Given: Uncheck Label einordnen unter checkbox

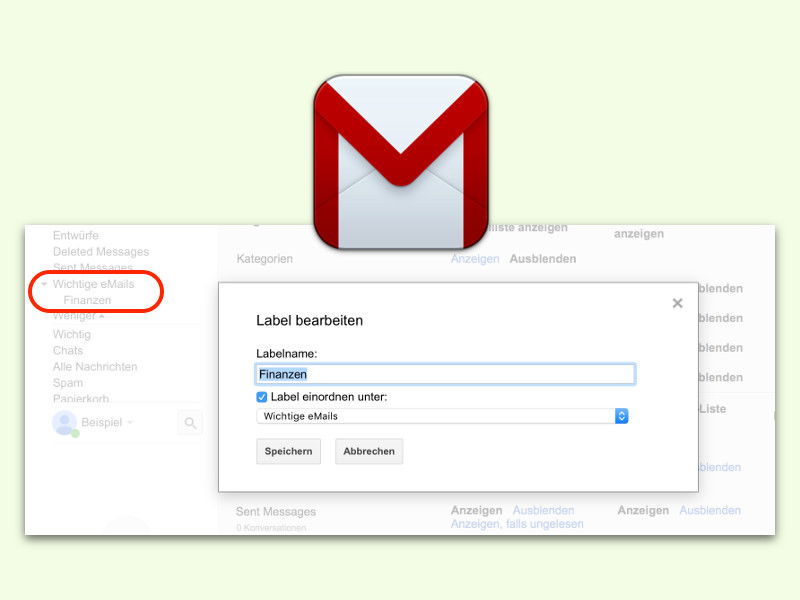Looking at the screenshot, I should point(262,397).
